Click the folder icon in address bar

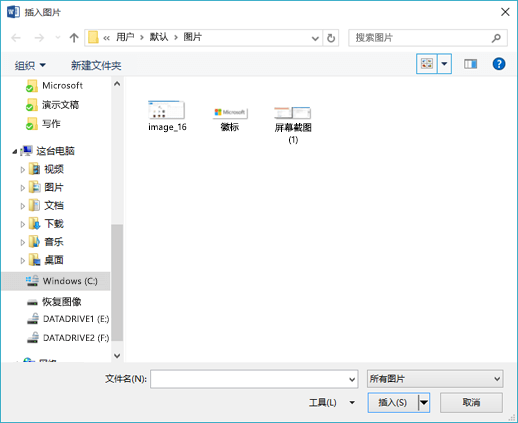pos(93,37)
